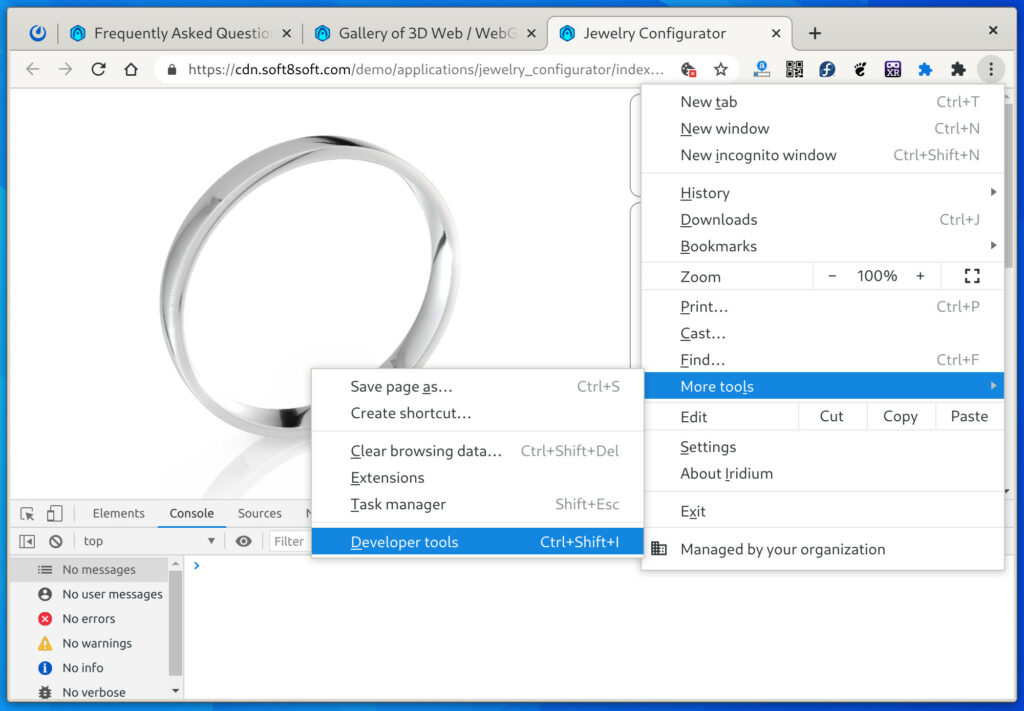Click the URL address bar
1024x711 pixels.
pyautogui.click(x=425, y=69)
